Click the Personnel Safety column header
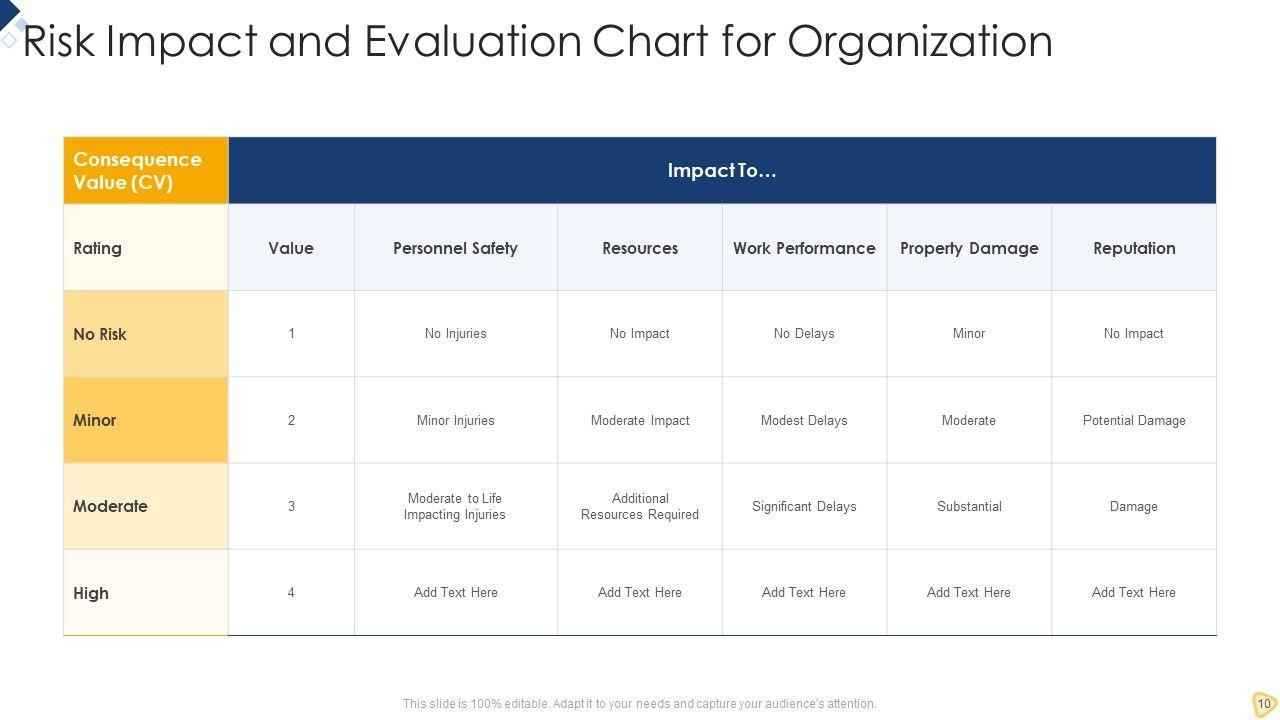This screenshot has width=1280, height=720. (455, 248)
